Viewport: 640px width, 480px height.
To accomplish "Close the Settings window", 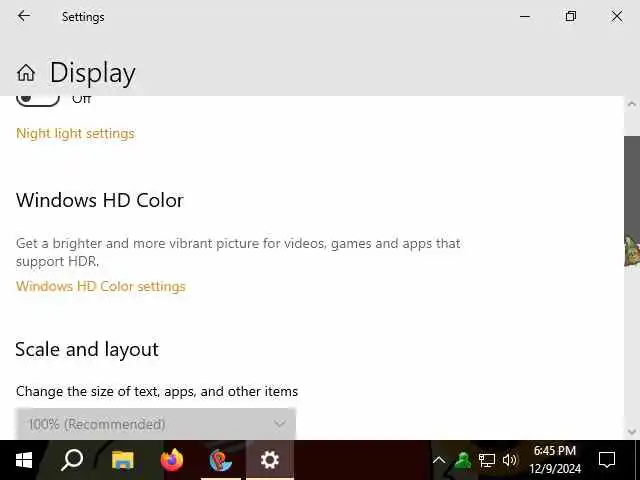I will tap(617, 16).
